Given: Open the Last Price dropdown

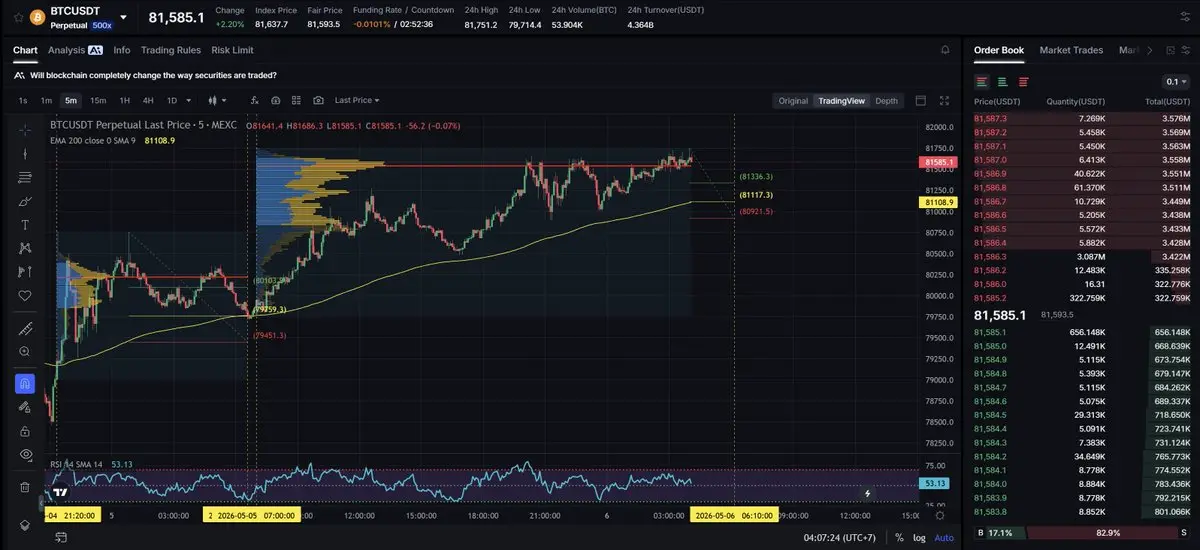Looking at the screenshot, I should 357,100.
